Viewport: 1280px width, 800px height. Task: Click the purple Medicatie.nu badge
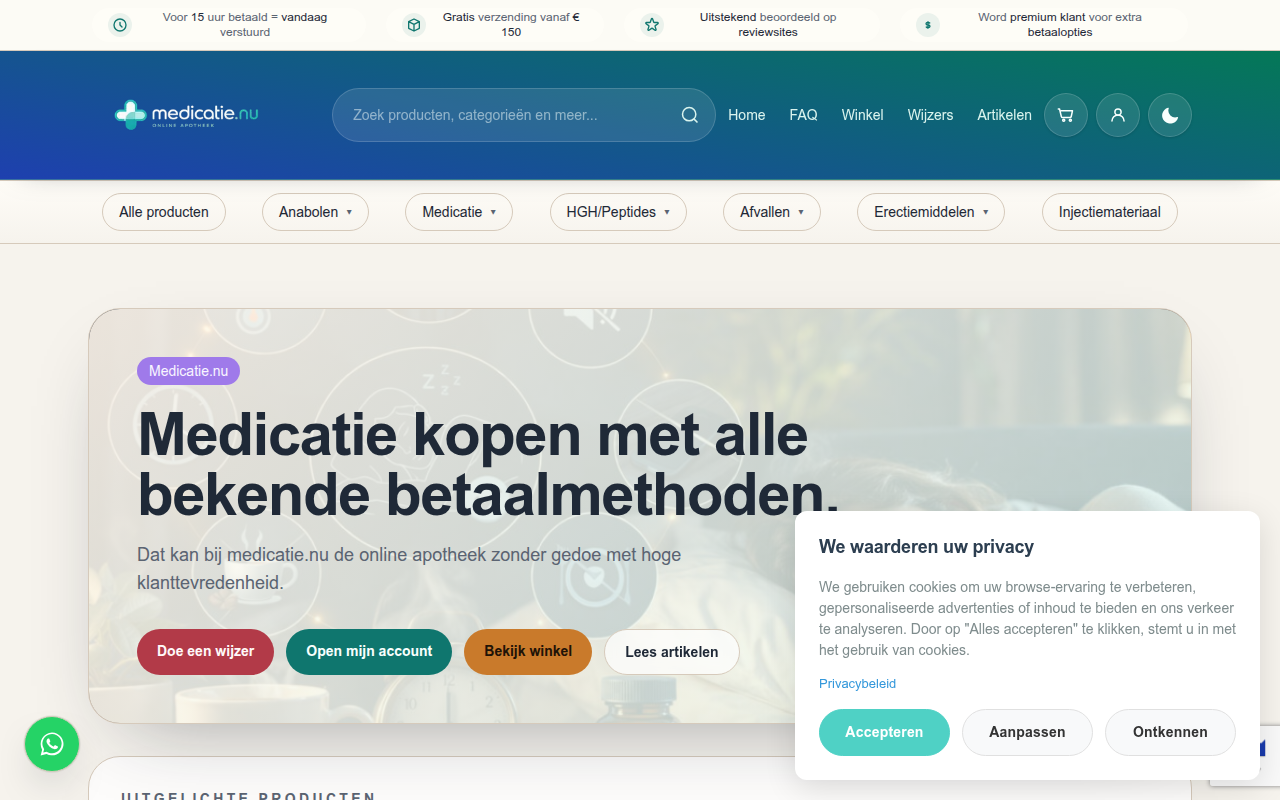coord(188,371)
